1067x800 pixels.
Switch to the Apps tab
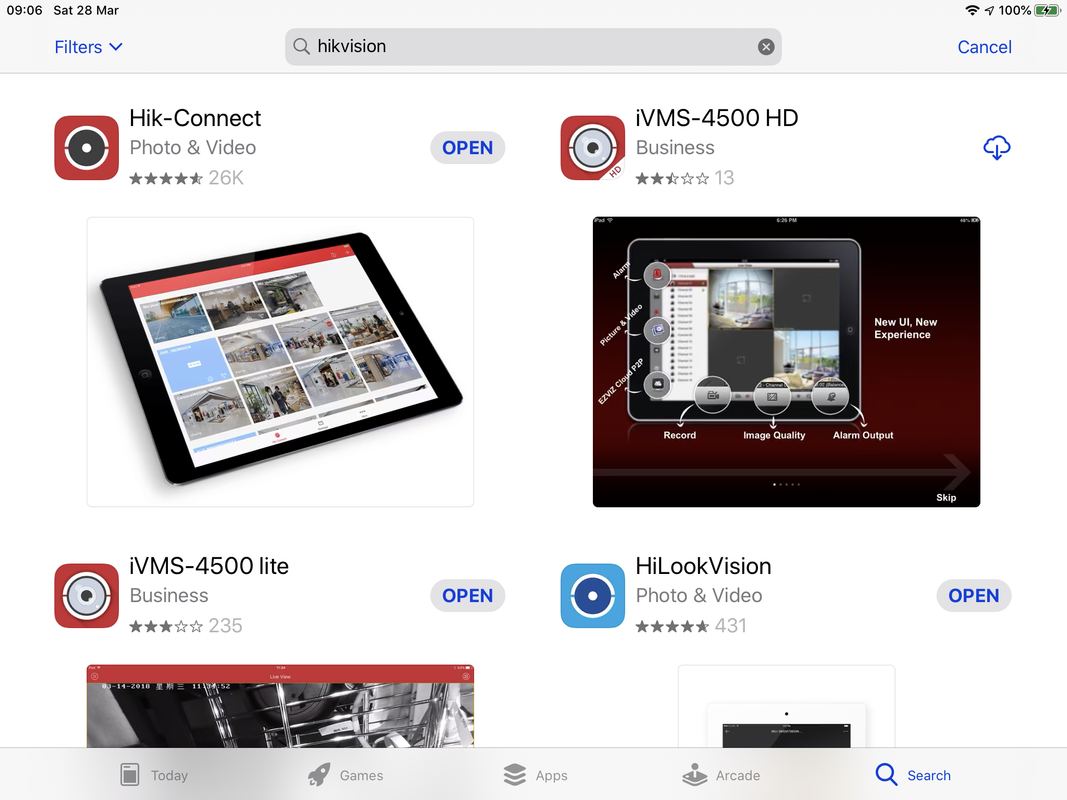point(535,775)
